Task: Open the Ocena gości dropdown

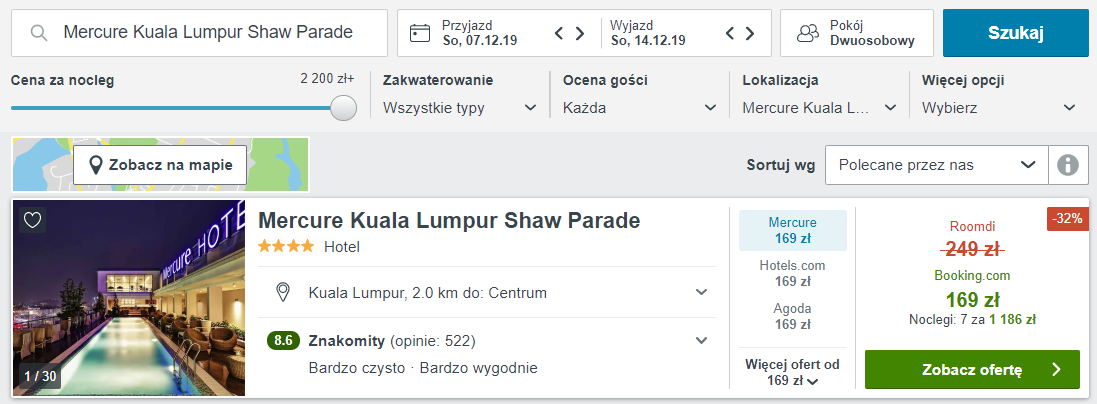Action: [x=640, y=107]
